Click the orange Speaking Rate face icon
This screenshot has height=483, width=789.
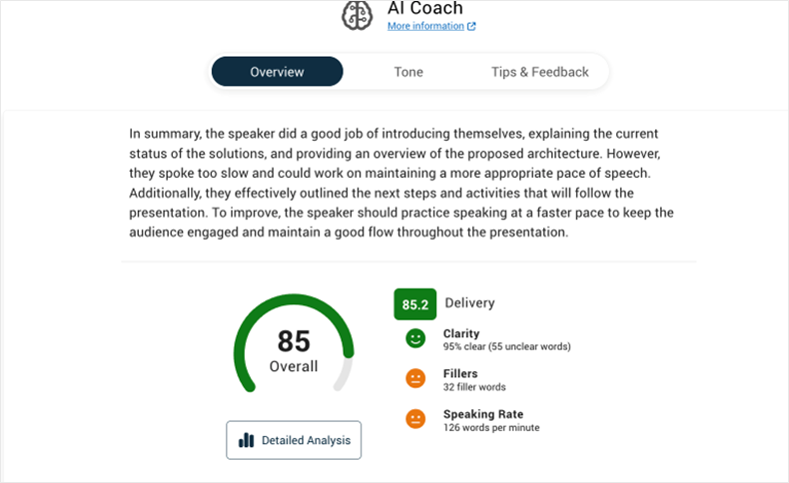pyautogui.click(x=415, y=419)
